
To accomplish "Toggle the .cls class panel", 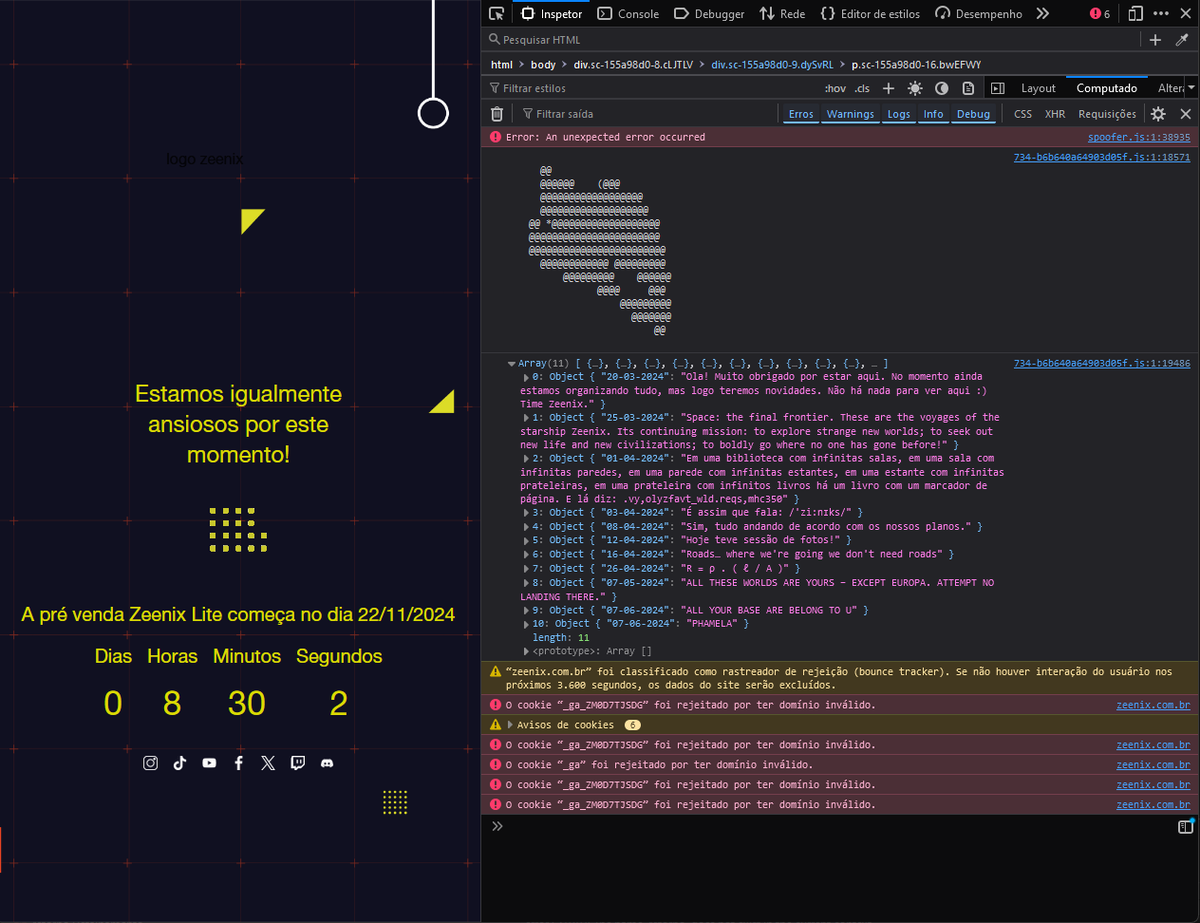I will [862, 88].
